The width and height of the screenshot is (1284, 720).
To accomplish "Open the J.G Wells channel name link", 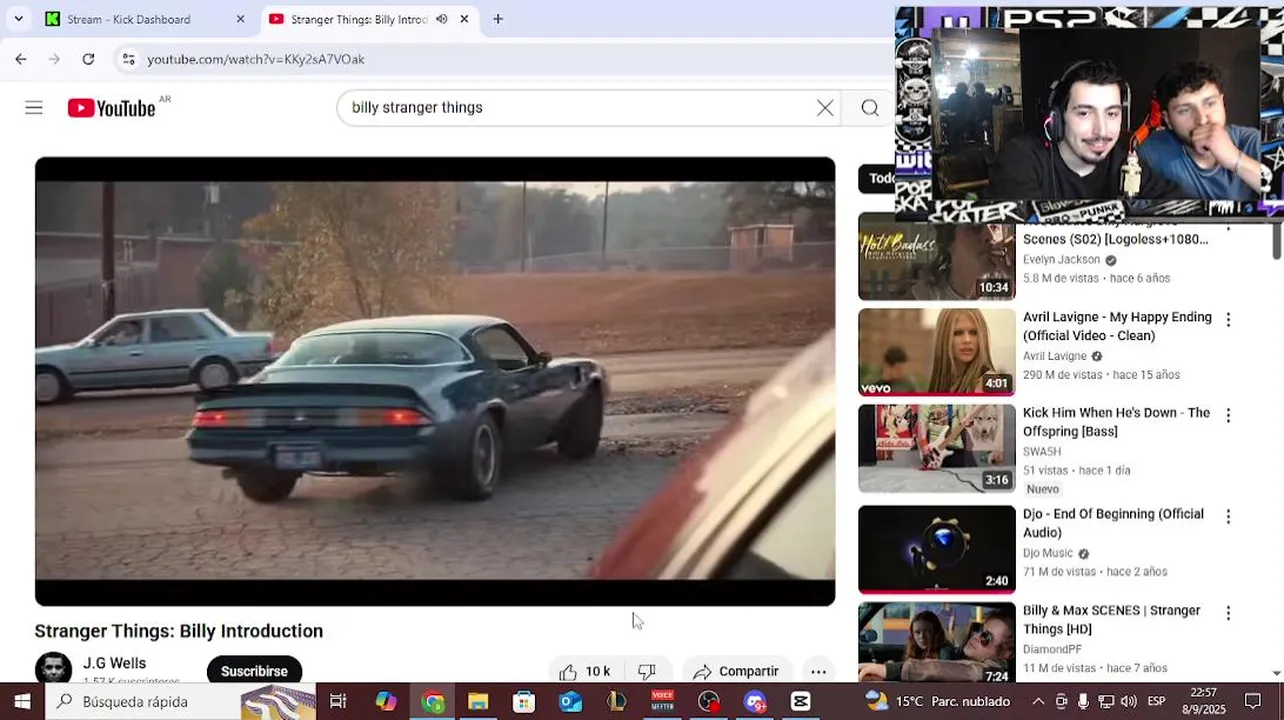I will pyautogui.click(x=114, y=663).
